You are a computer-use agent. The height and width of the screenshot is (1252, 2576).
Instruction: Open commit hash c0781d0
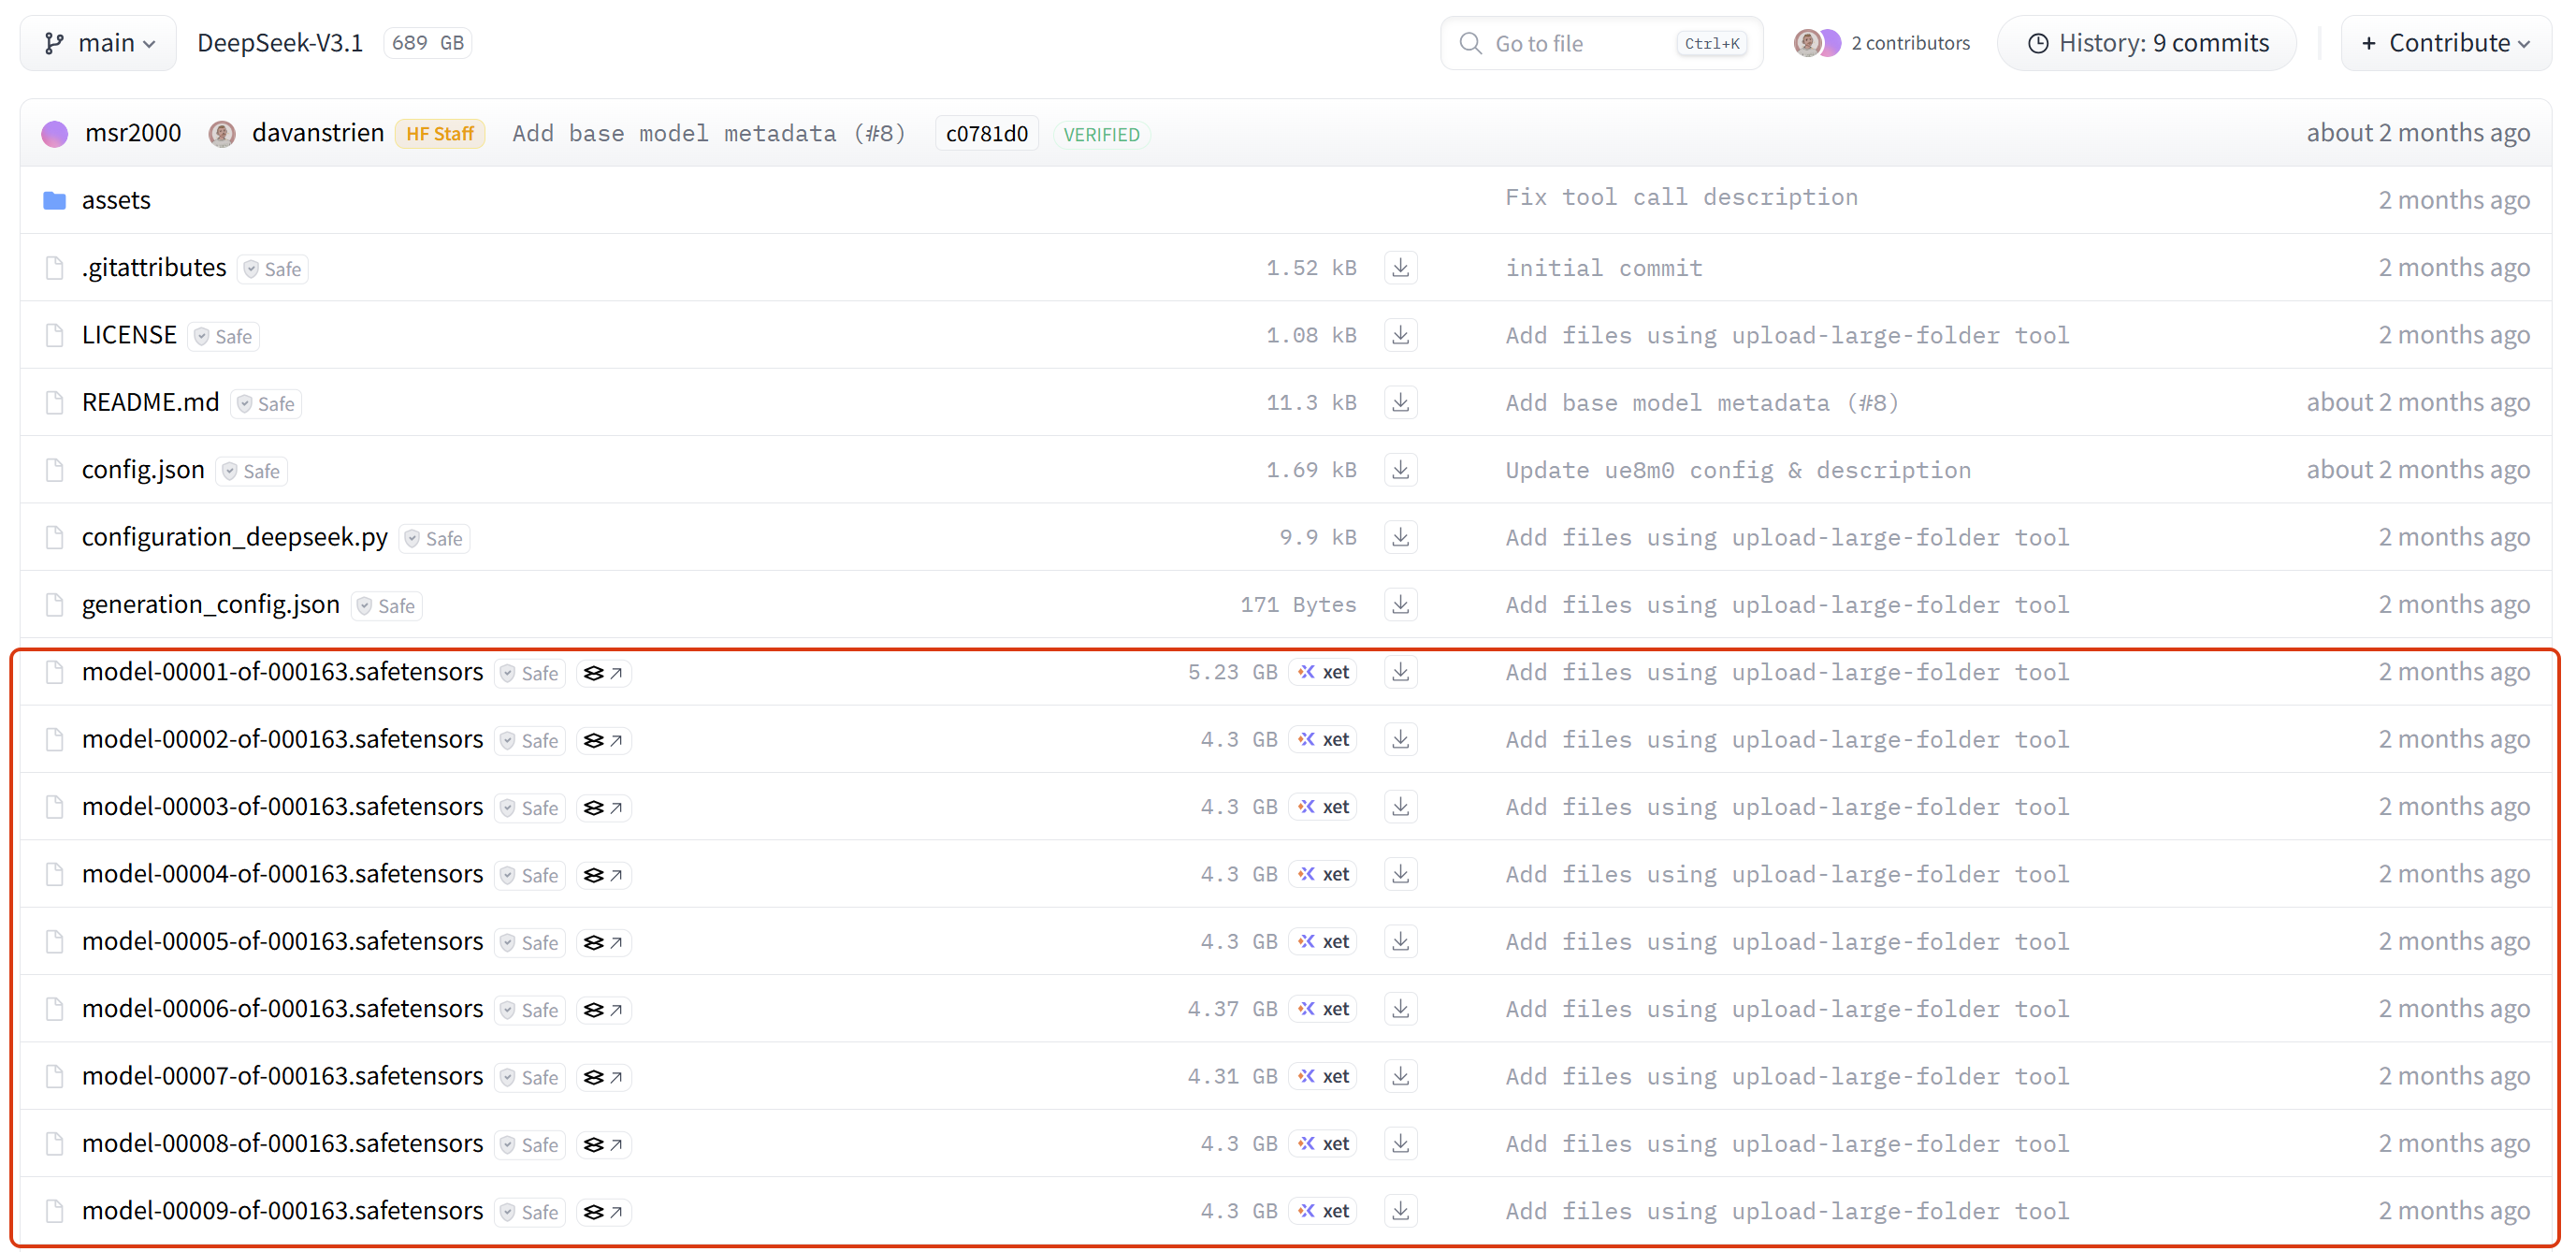tap(986, 134)
